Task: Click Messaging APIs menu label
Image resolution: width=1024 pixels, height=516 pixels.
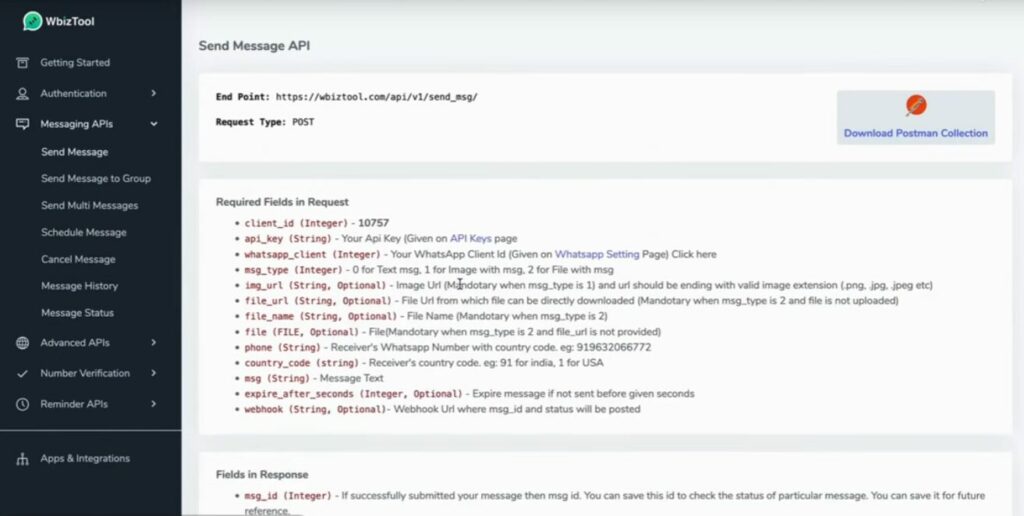Action: pyautogui.click(x=76, y=124)
